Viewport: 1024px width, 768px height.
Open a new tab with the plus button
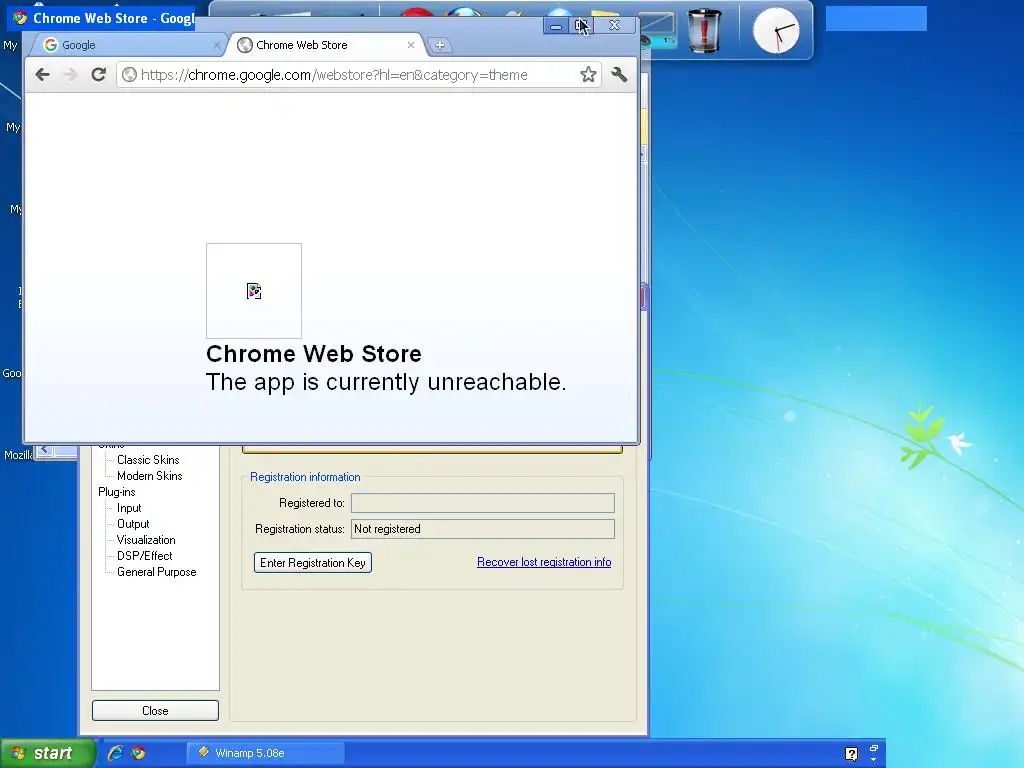[x=440, y=45]
